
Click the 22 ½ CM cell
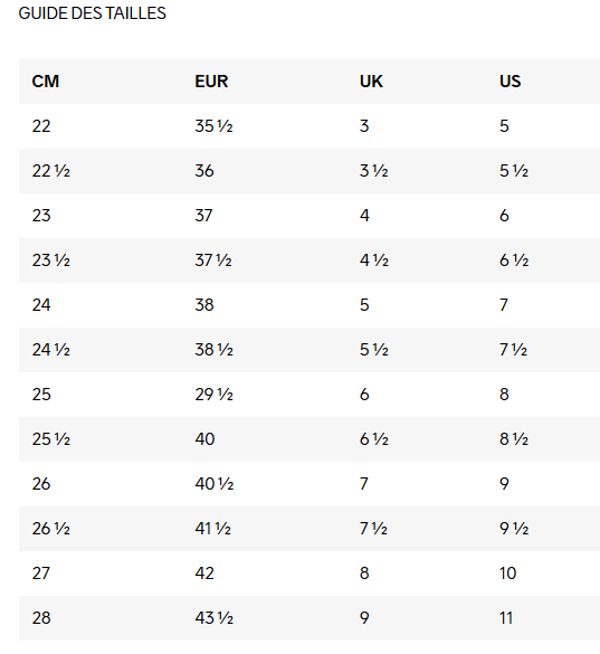[x=50, y=171]
